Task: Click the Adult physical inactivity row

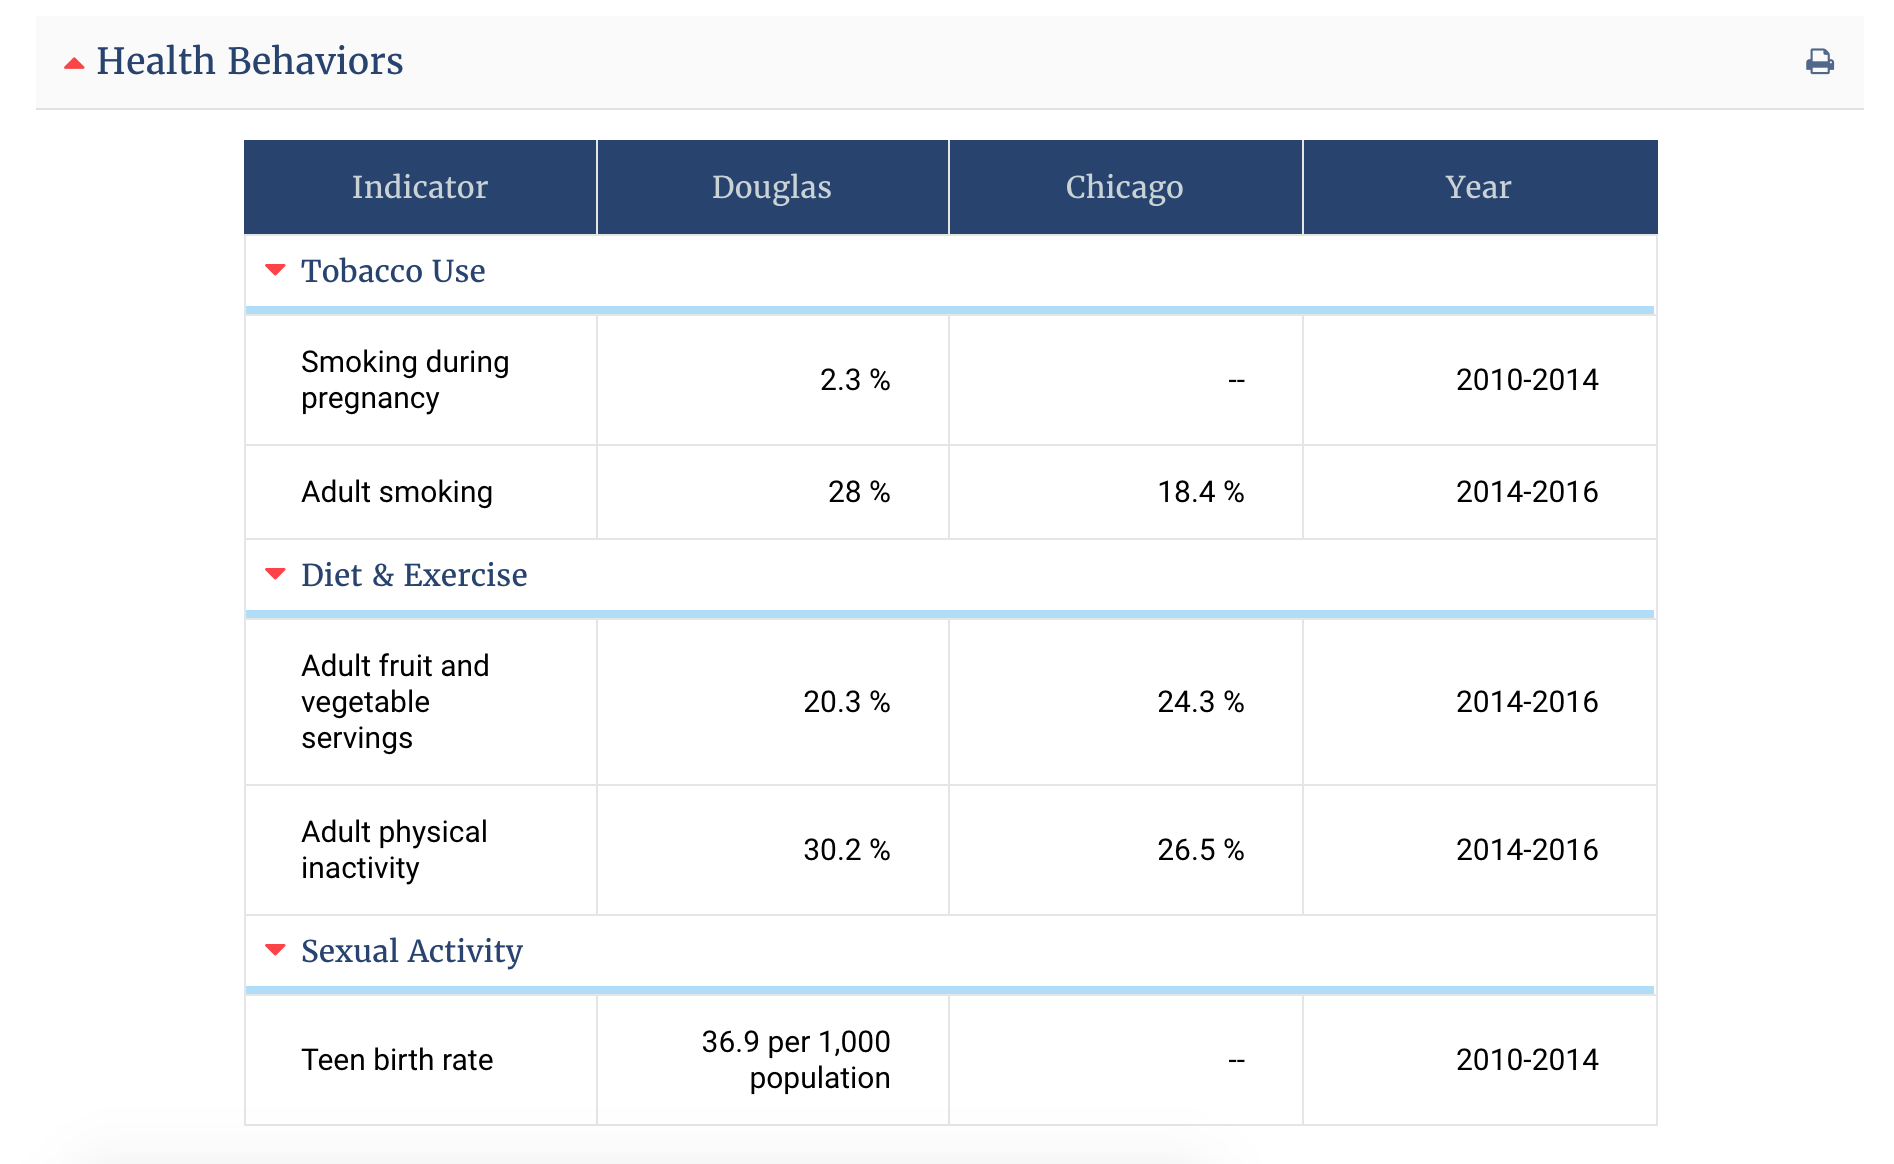Action: coord(393,849)
